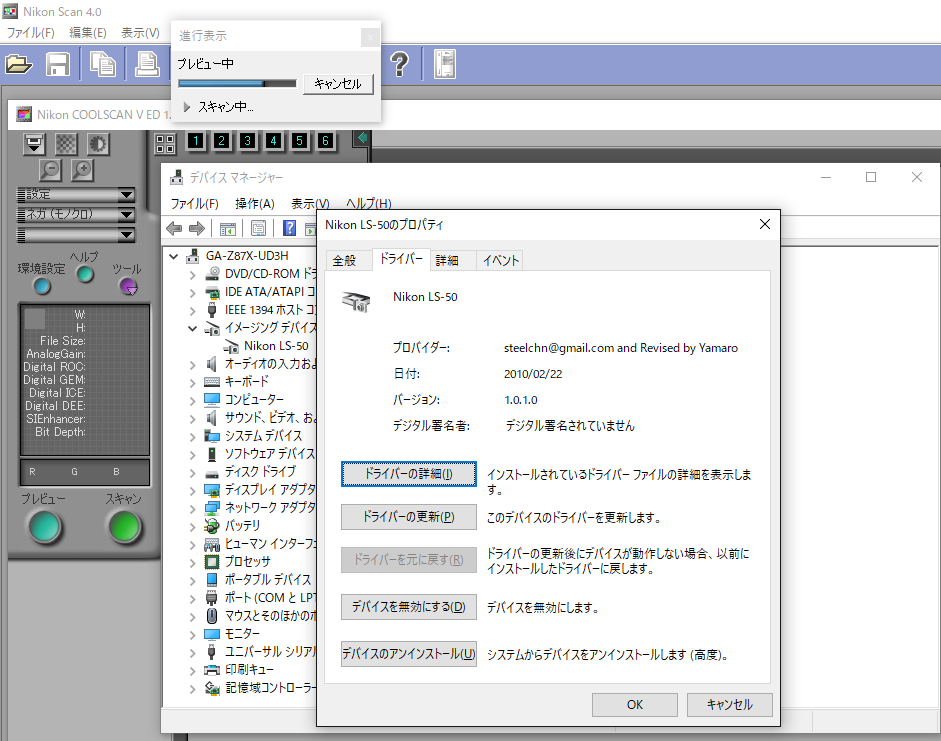The width and height of the screenshot is (941, 741).
Task: Click the save floppy disk icon
Action: 58,64
